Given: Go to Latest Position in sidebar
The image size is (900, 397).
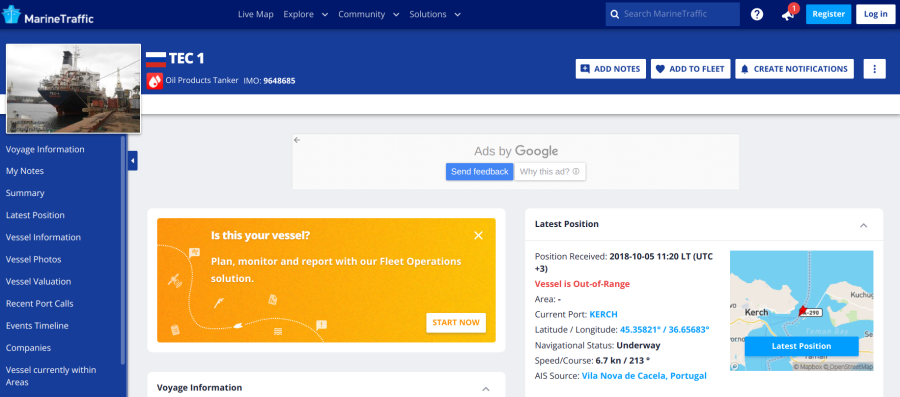Looking at the screenshot, I should click(35, 215).
